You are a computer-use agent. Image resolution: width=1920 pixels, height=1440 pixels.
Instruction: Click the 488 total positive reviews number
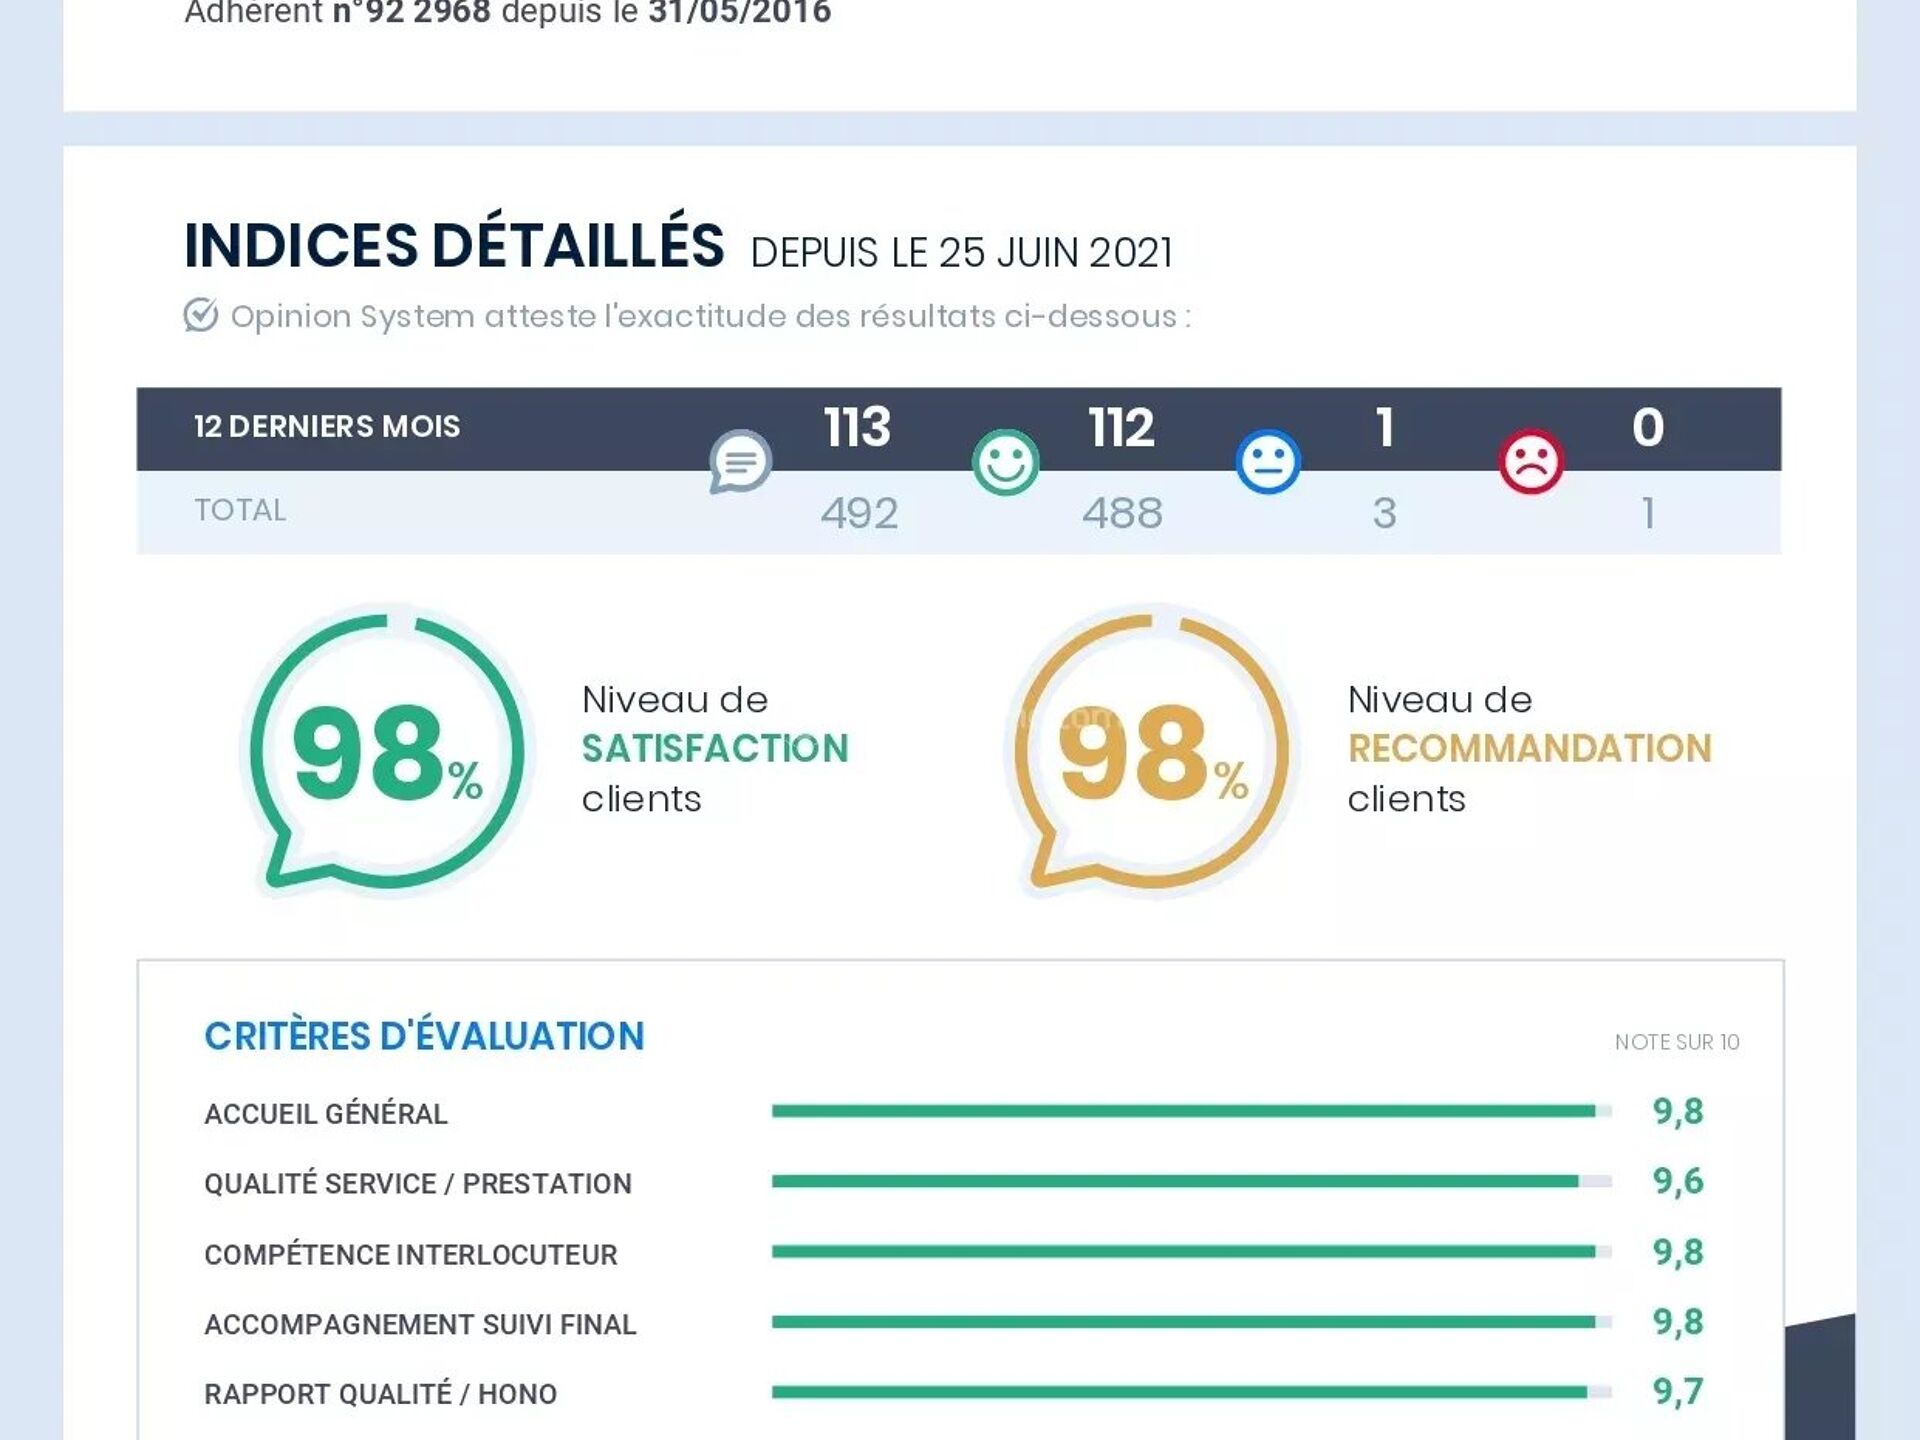point(1122,514)
